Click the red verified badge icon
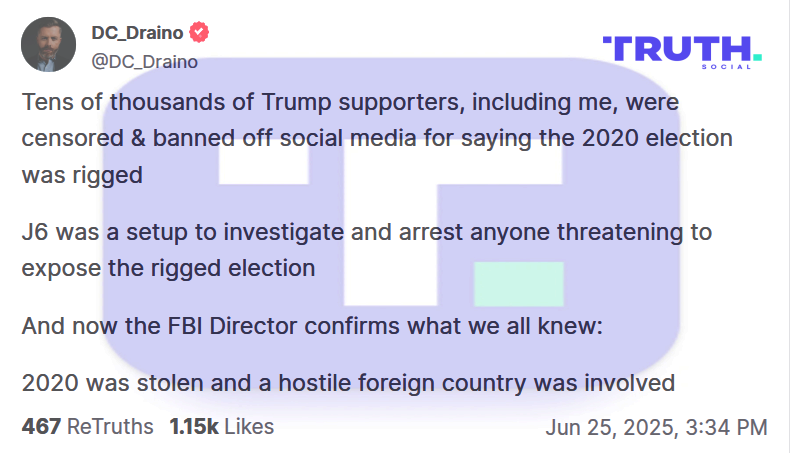Viewport: 790px width, 453px height. pos(201,33)
